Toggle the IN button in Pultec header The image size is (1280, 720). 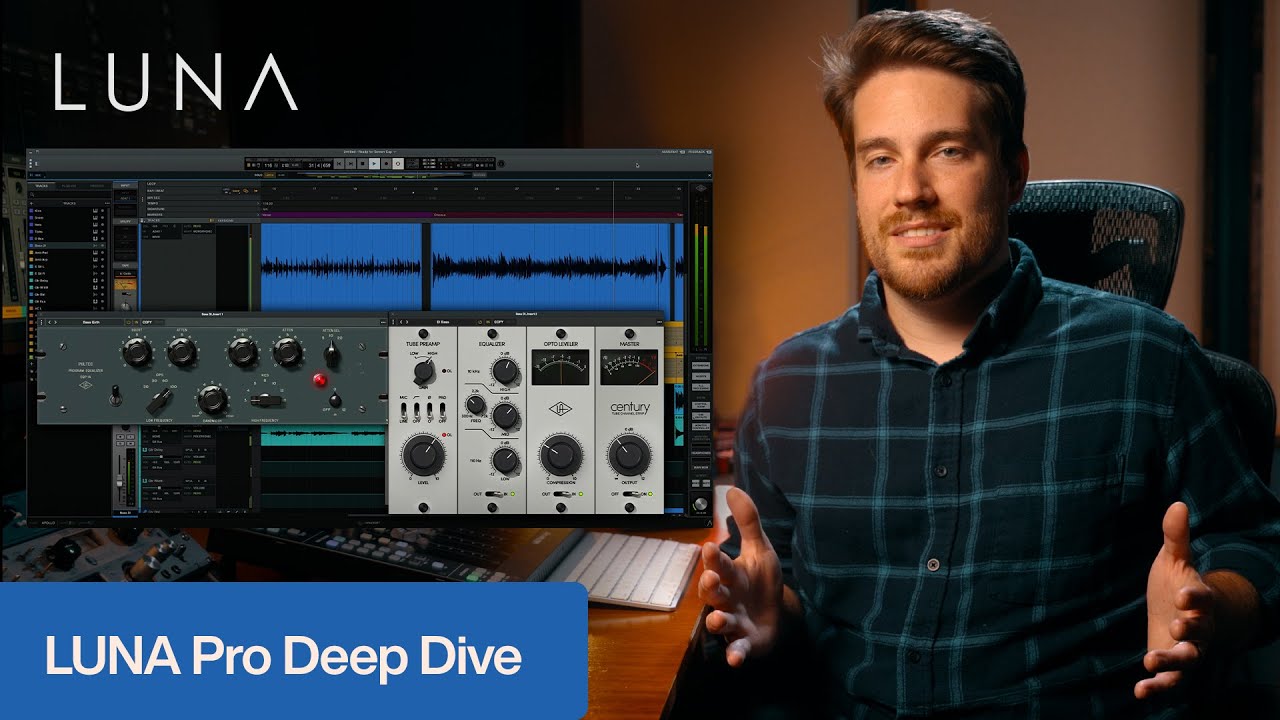pos(136,322)
